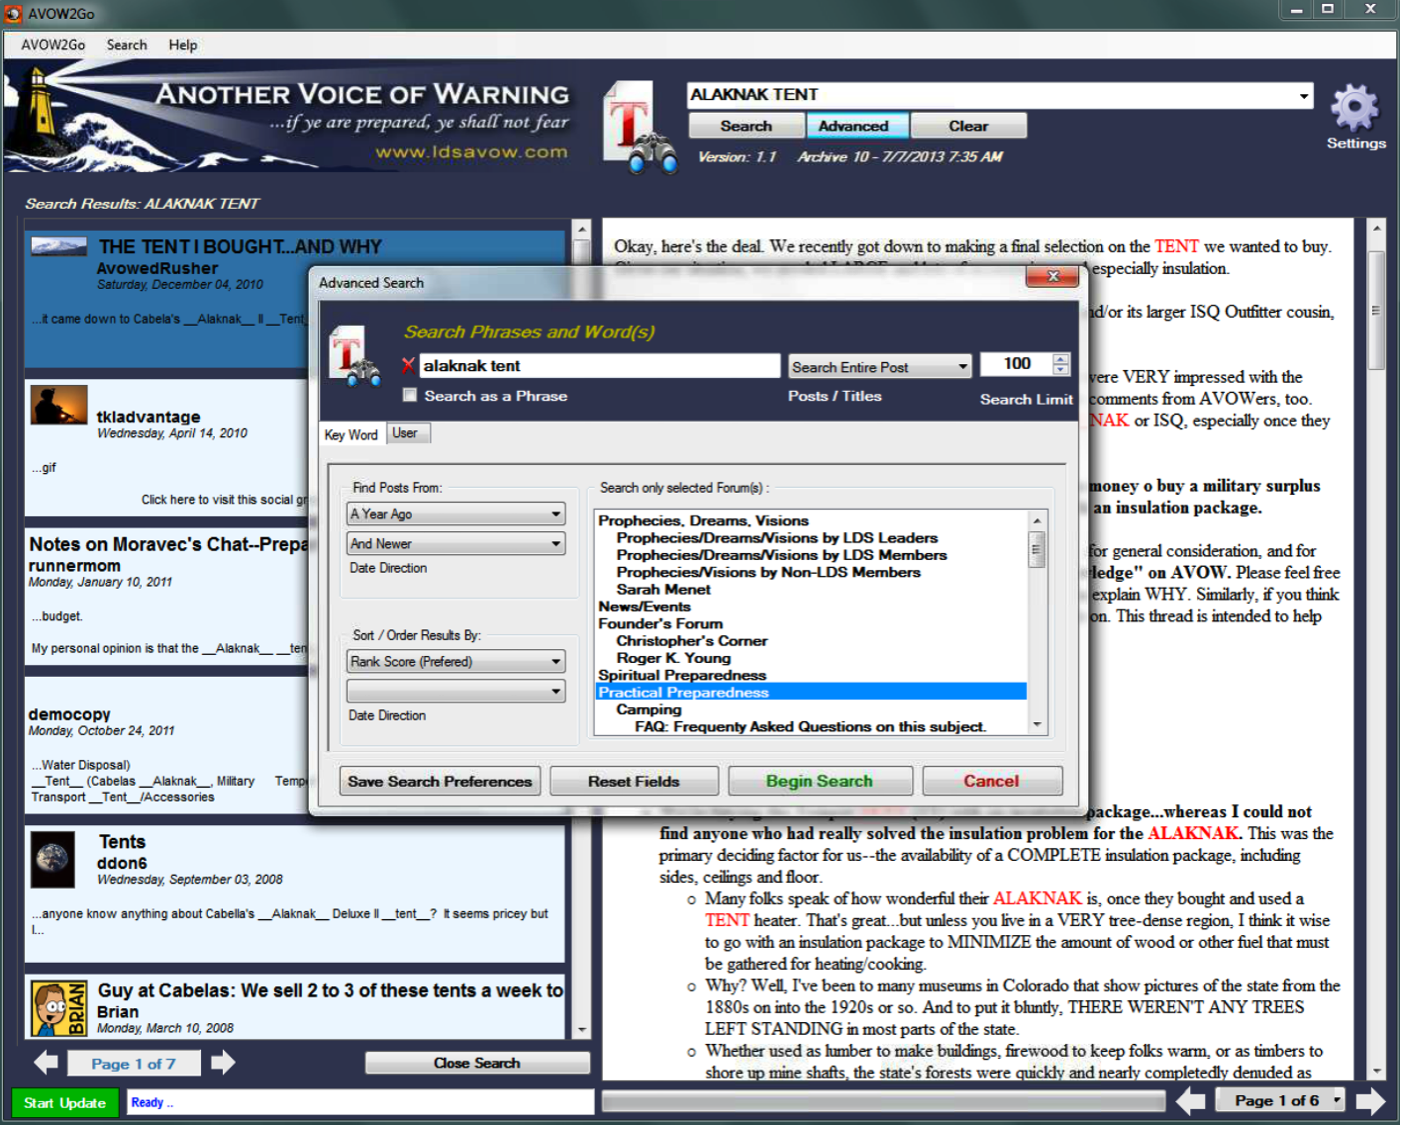The width and height of the screenshot is (1401, 1125).
Task: Increase the Search Limit stepper value
Action: [1061, 359]
